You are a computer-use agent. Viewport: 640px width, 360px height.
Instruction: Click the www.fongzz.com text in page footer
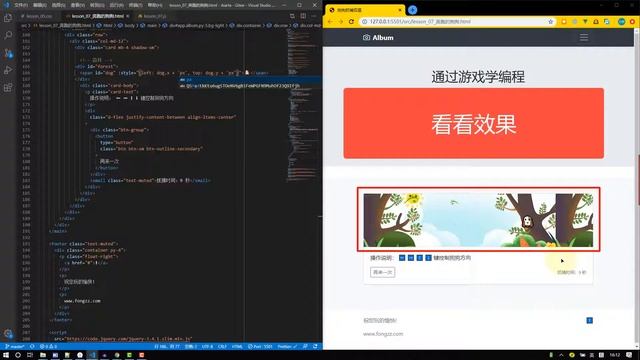[x=383, y=334]
